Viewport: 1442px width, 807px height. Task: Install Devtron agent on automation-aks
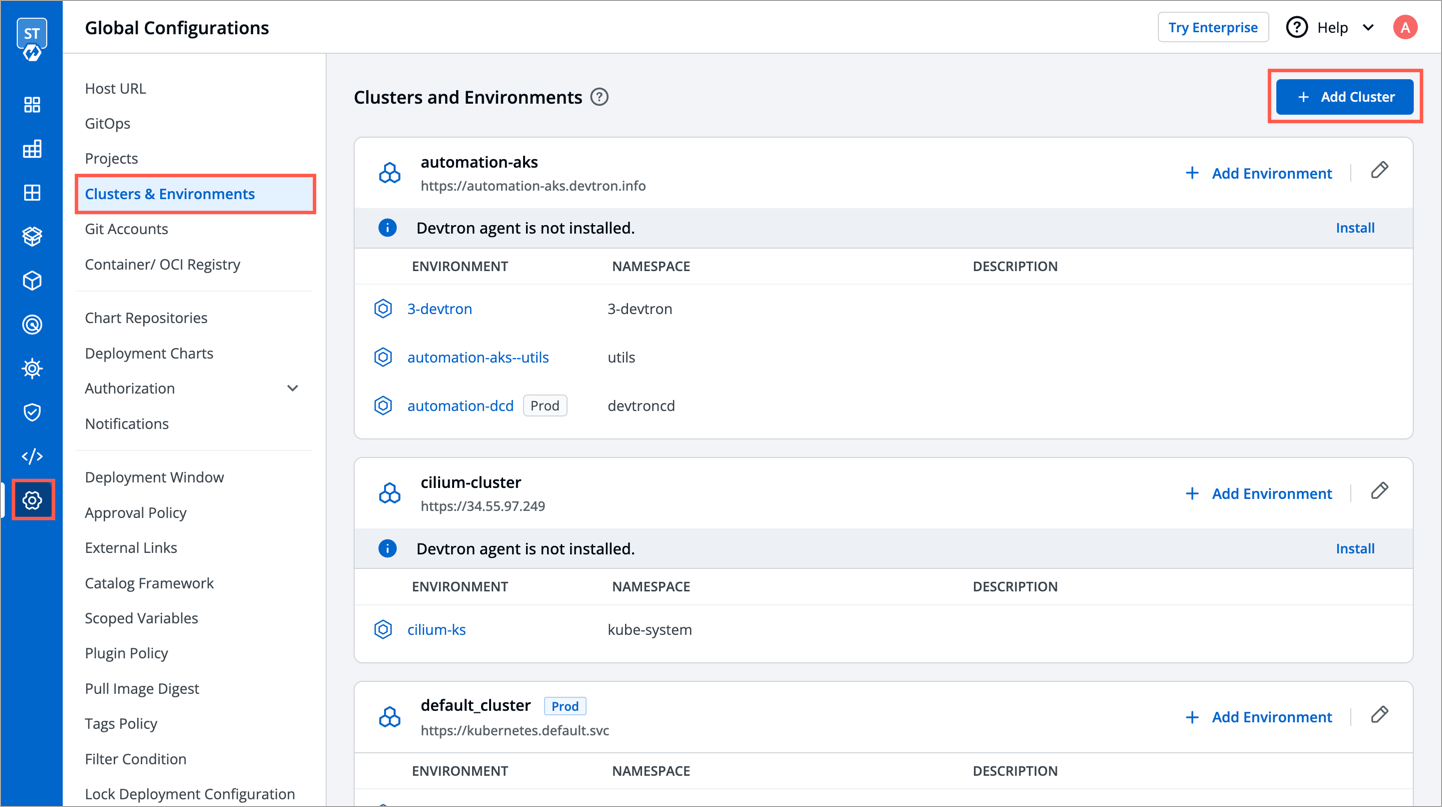(1355, 228)
